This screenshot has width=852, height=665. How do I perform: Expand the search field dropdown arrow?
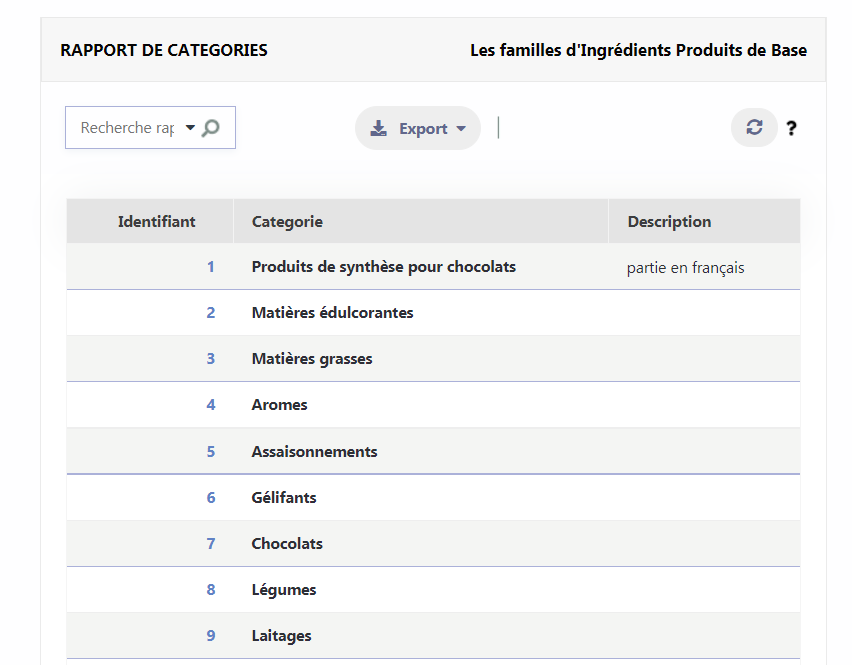point(190,128)
